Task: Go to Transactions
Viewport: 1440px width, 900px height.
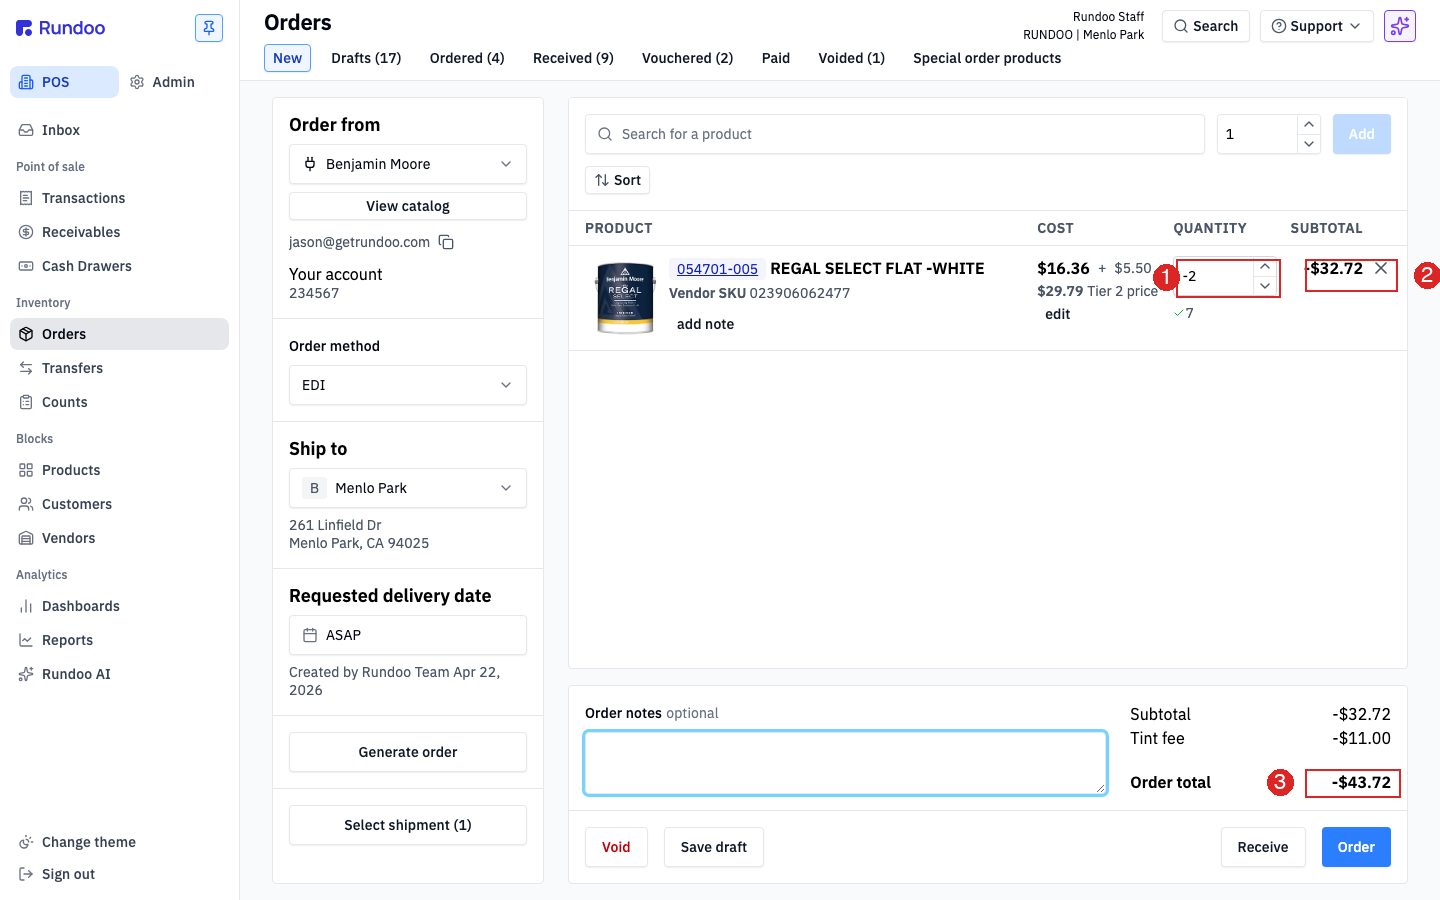Action: click(x=120, y=198)
